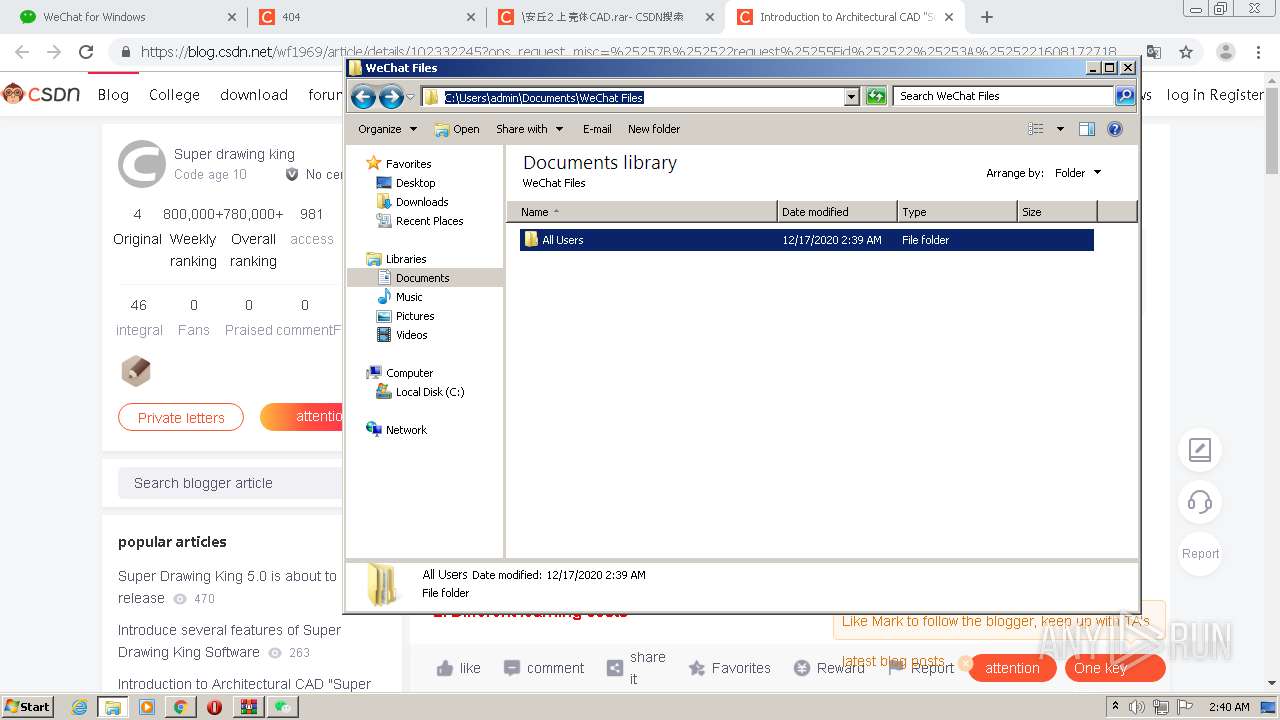1280x720 pixels.
Task: Open the Organize menu
Action: coord(387,129)
